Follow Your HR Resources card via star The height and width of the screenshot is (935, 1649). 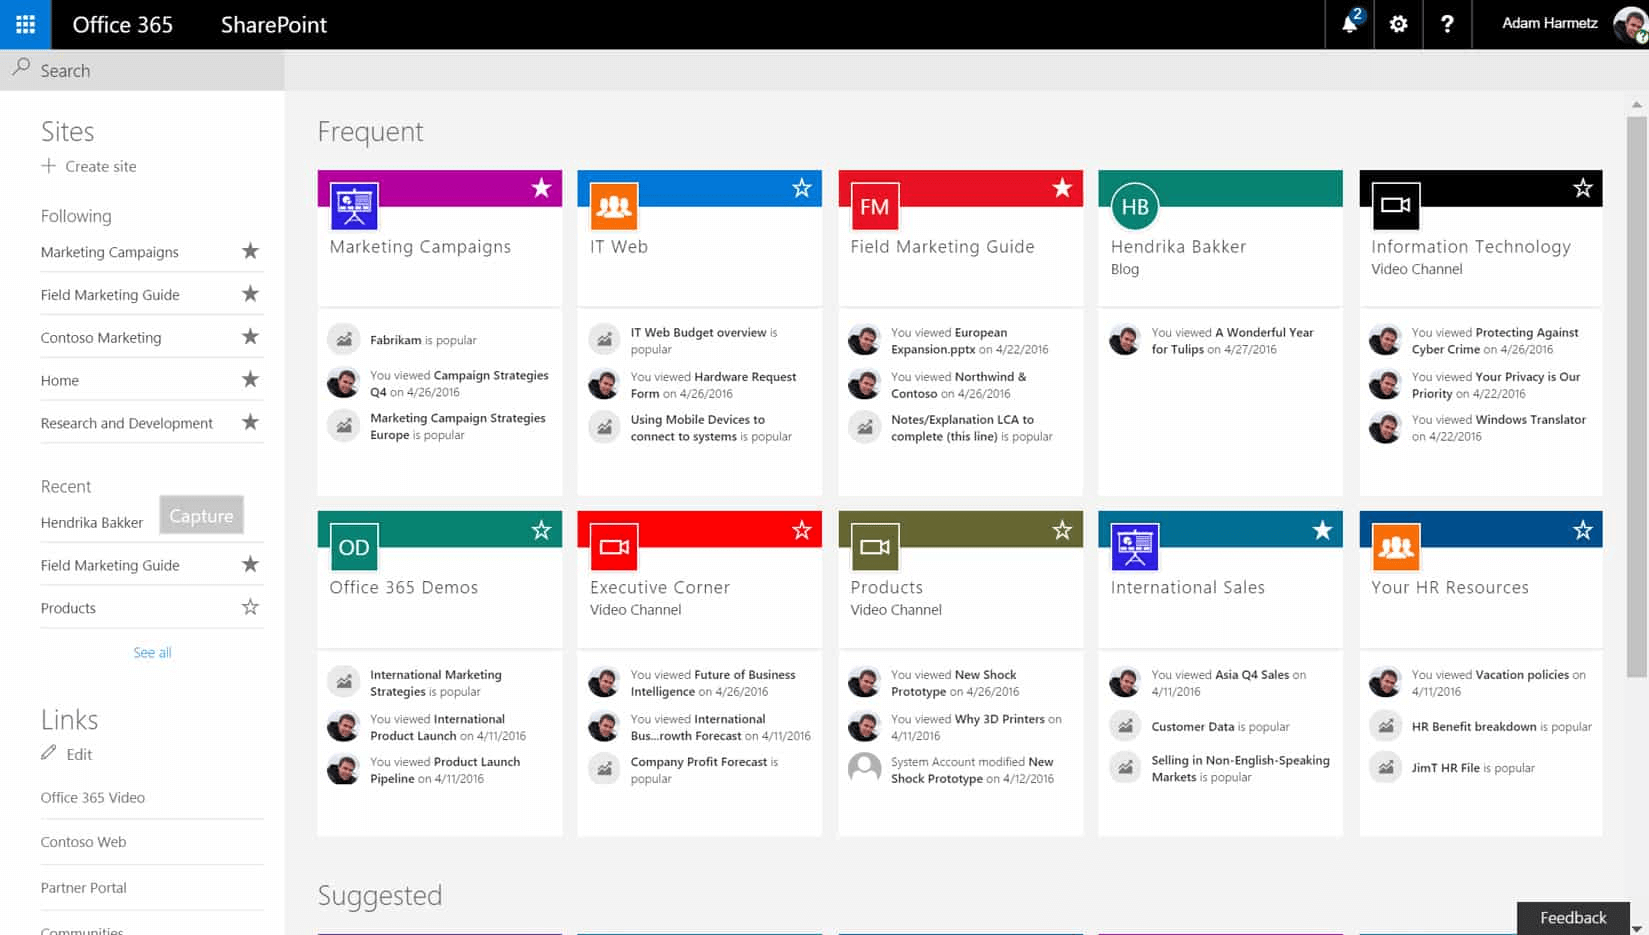pos(1583,530)
